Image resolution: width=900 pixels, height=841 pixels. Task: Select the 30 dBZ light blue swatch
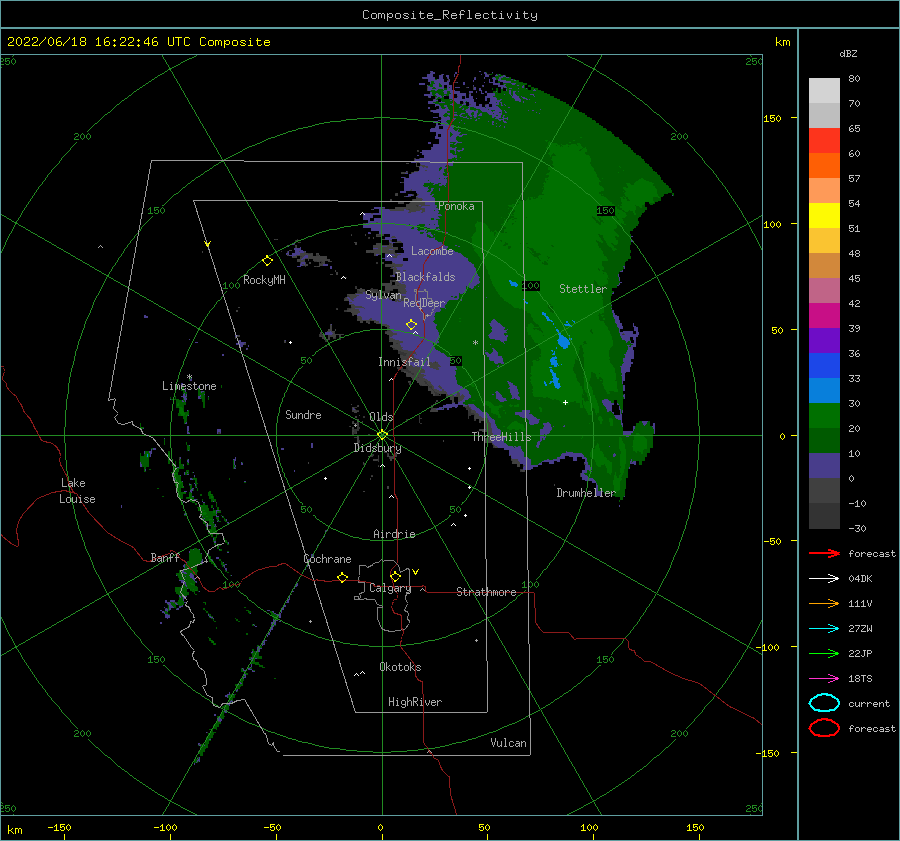[824, 390]
